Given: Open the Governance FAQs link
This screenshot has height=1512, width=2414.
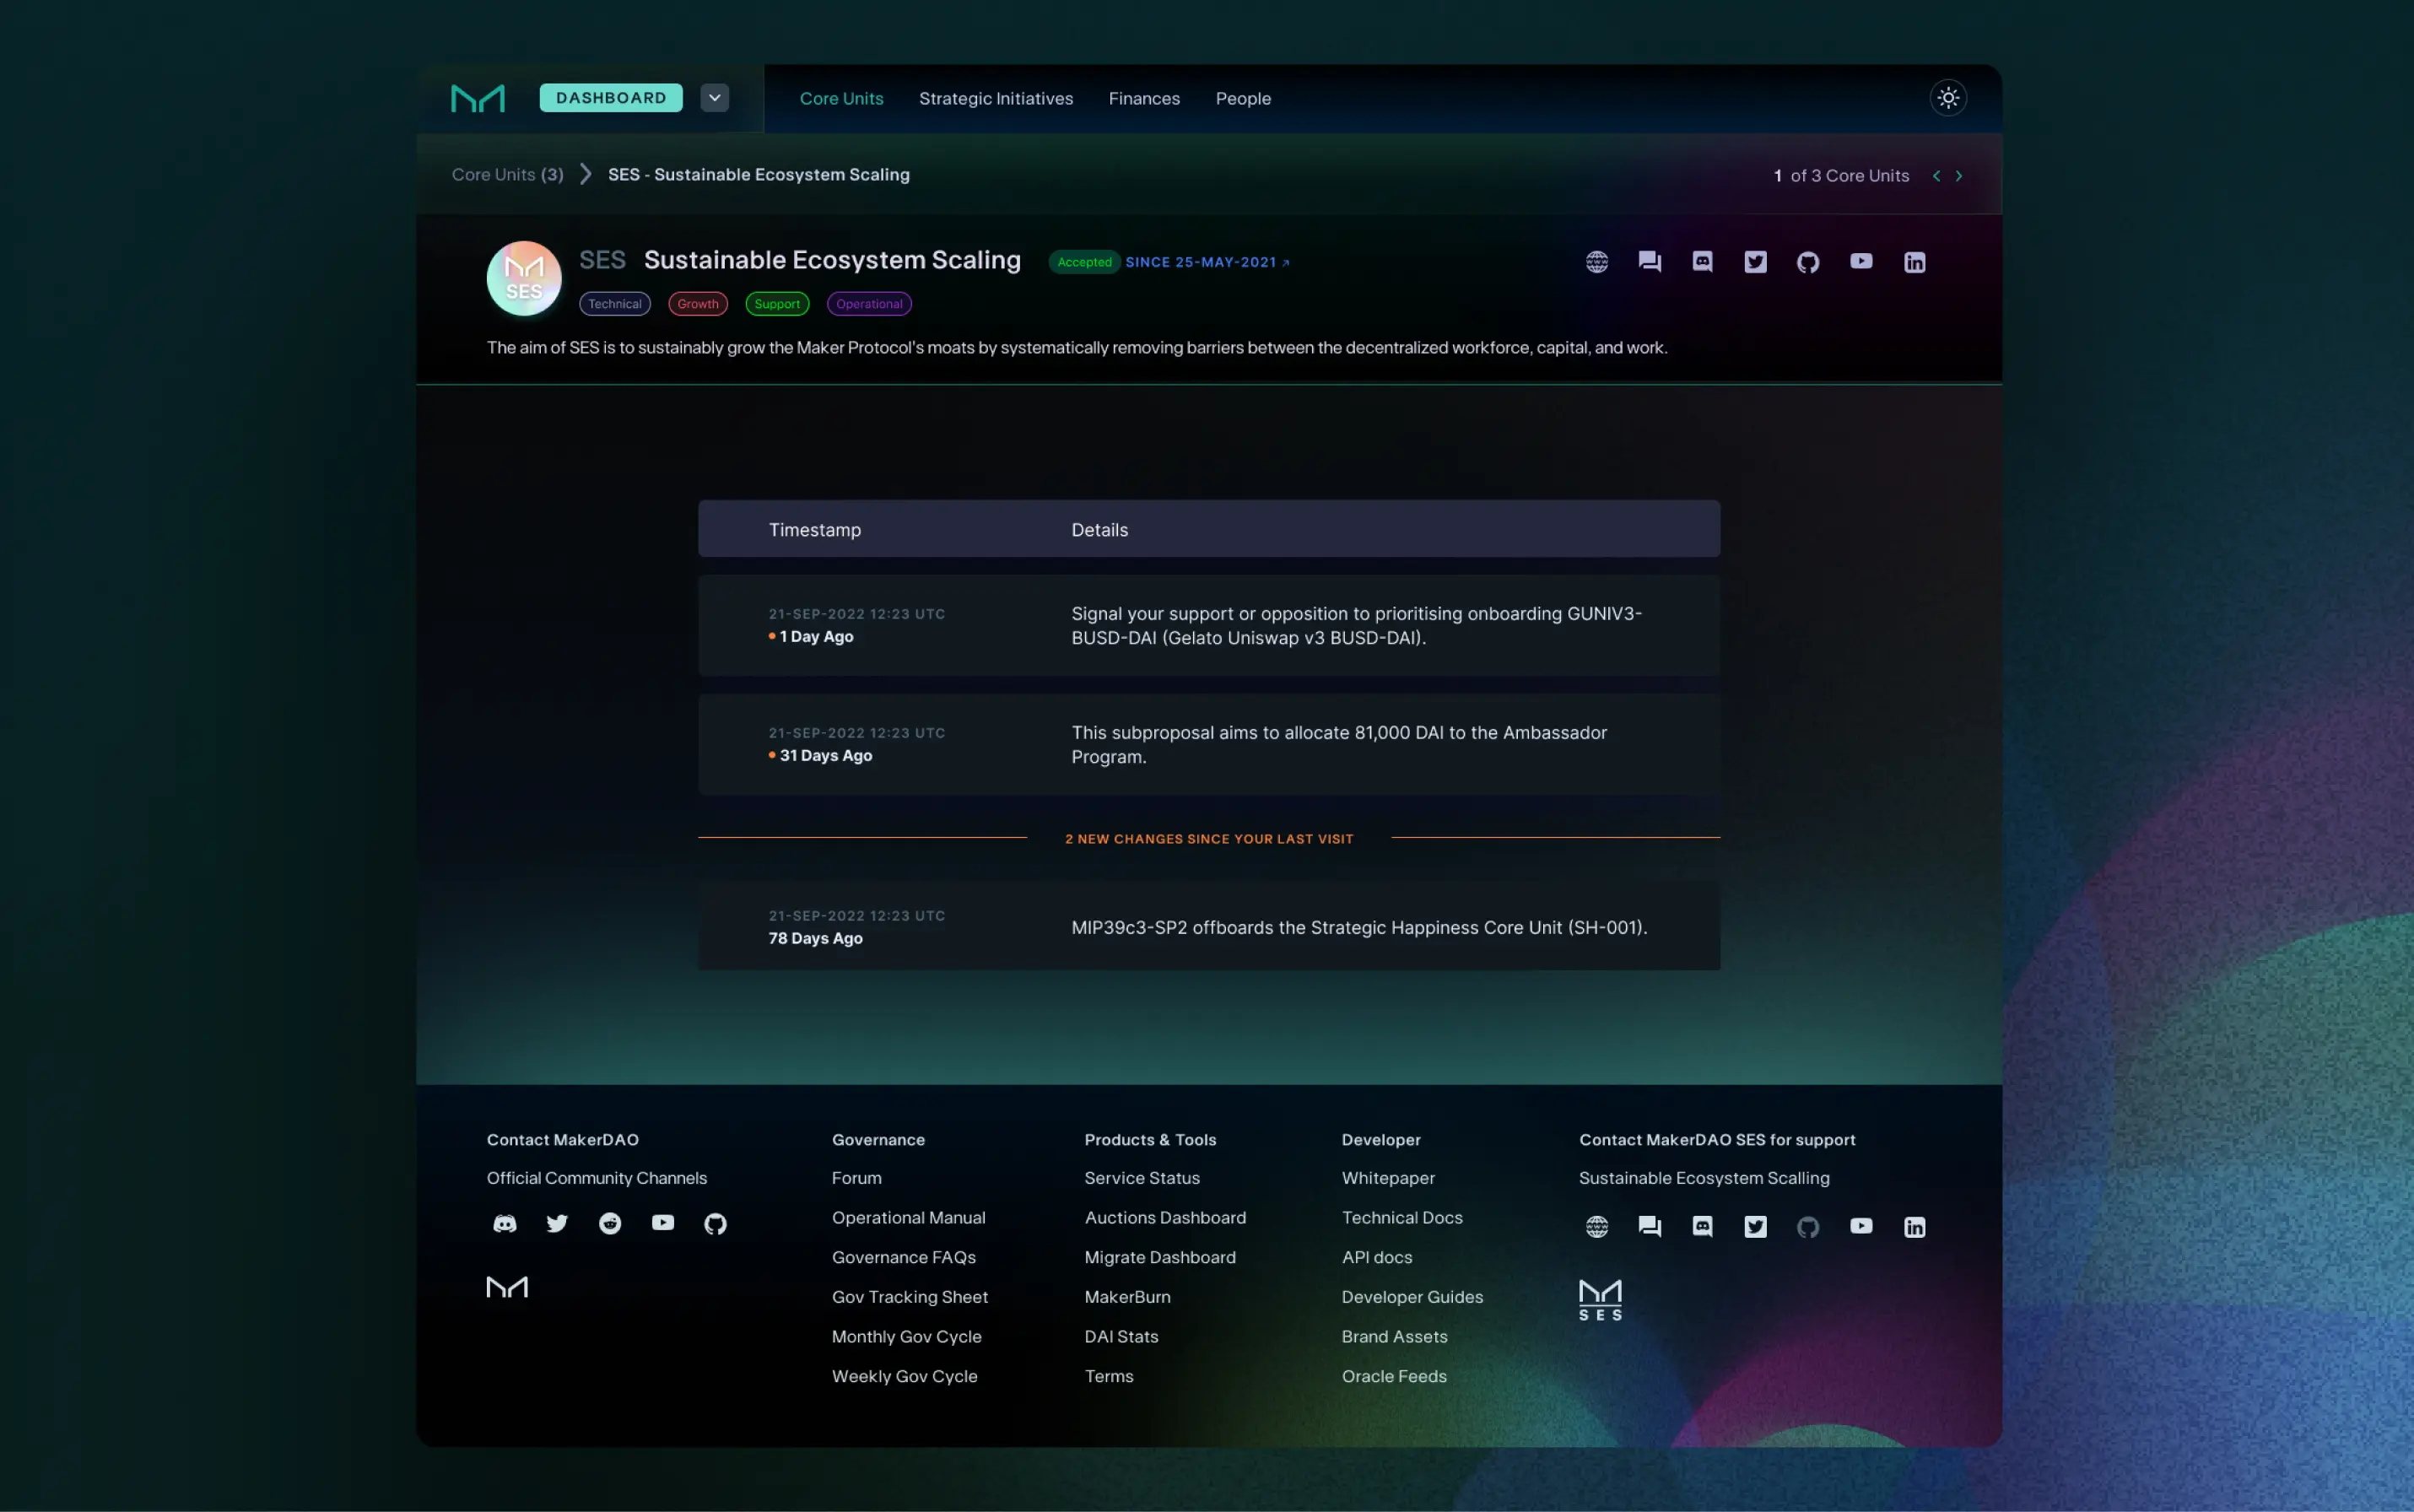Looking at the screenshot, I should click(903, 1257).
